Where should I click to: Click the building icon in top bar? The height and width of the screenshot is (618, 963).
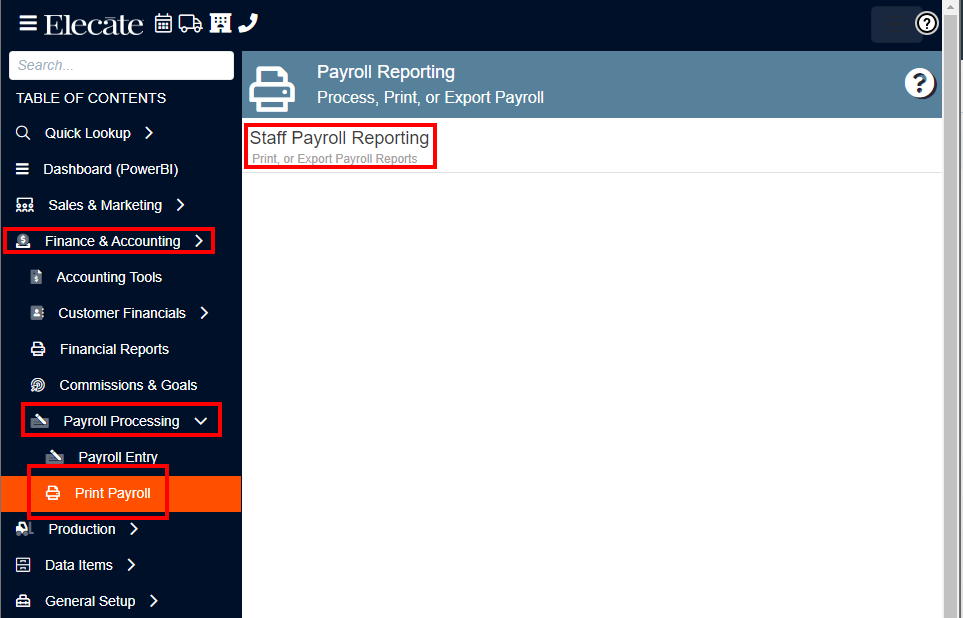[220, 23]
